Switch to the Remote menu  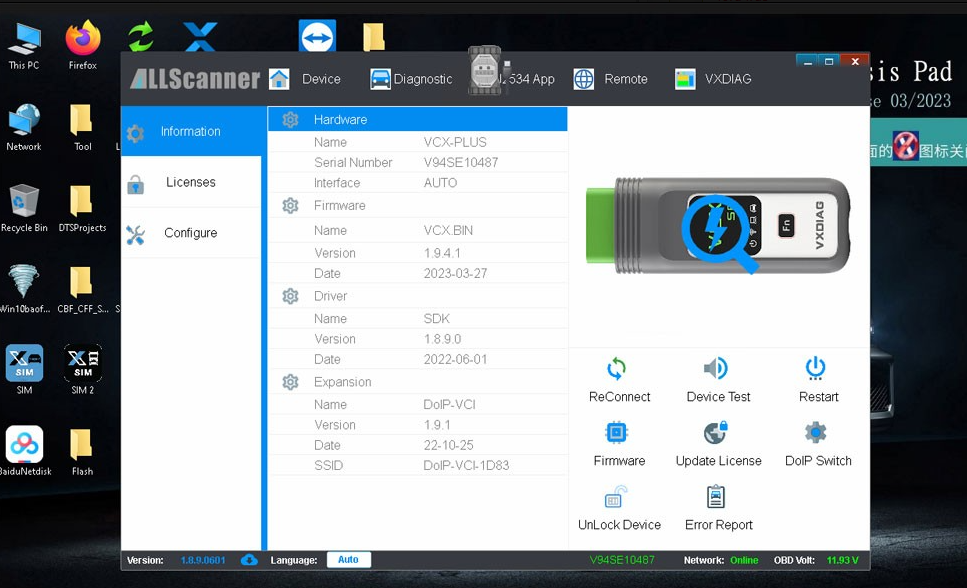[625, 79]
